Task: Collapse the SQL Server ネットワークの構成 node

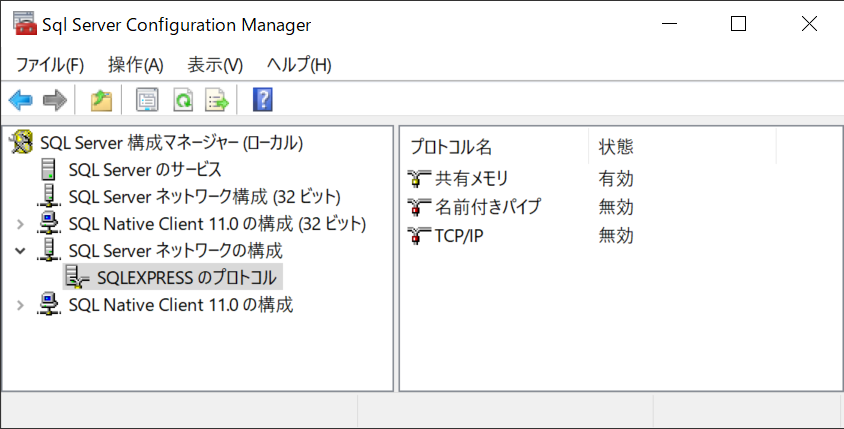Action: [21, 250]
